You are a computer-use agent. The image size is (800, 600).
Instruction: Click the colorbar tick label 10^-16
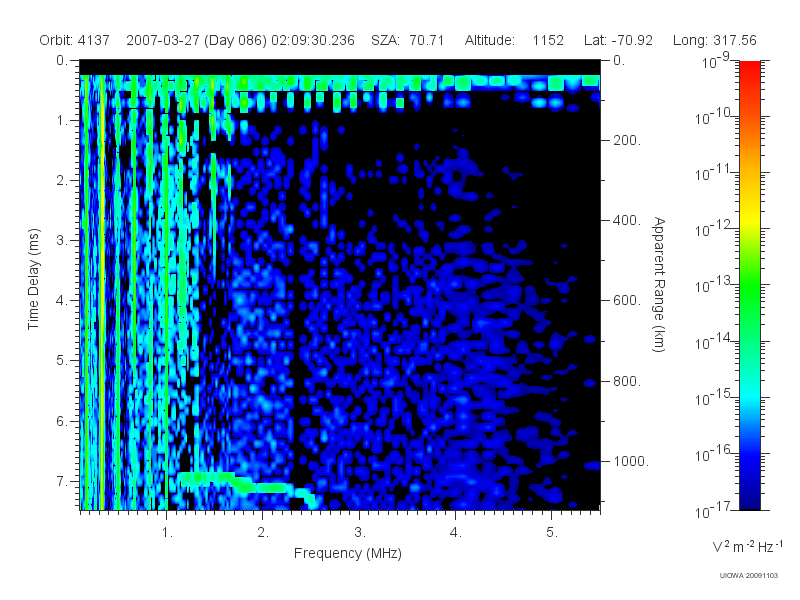pyautogui.click(x=715, y=453)
